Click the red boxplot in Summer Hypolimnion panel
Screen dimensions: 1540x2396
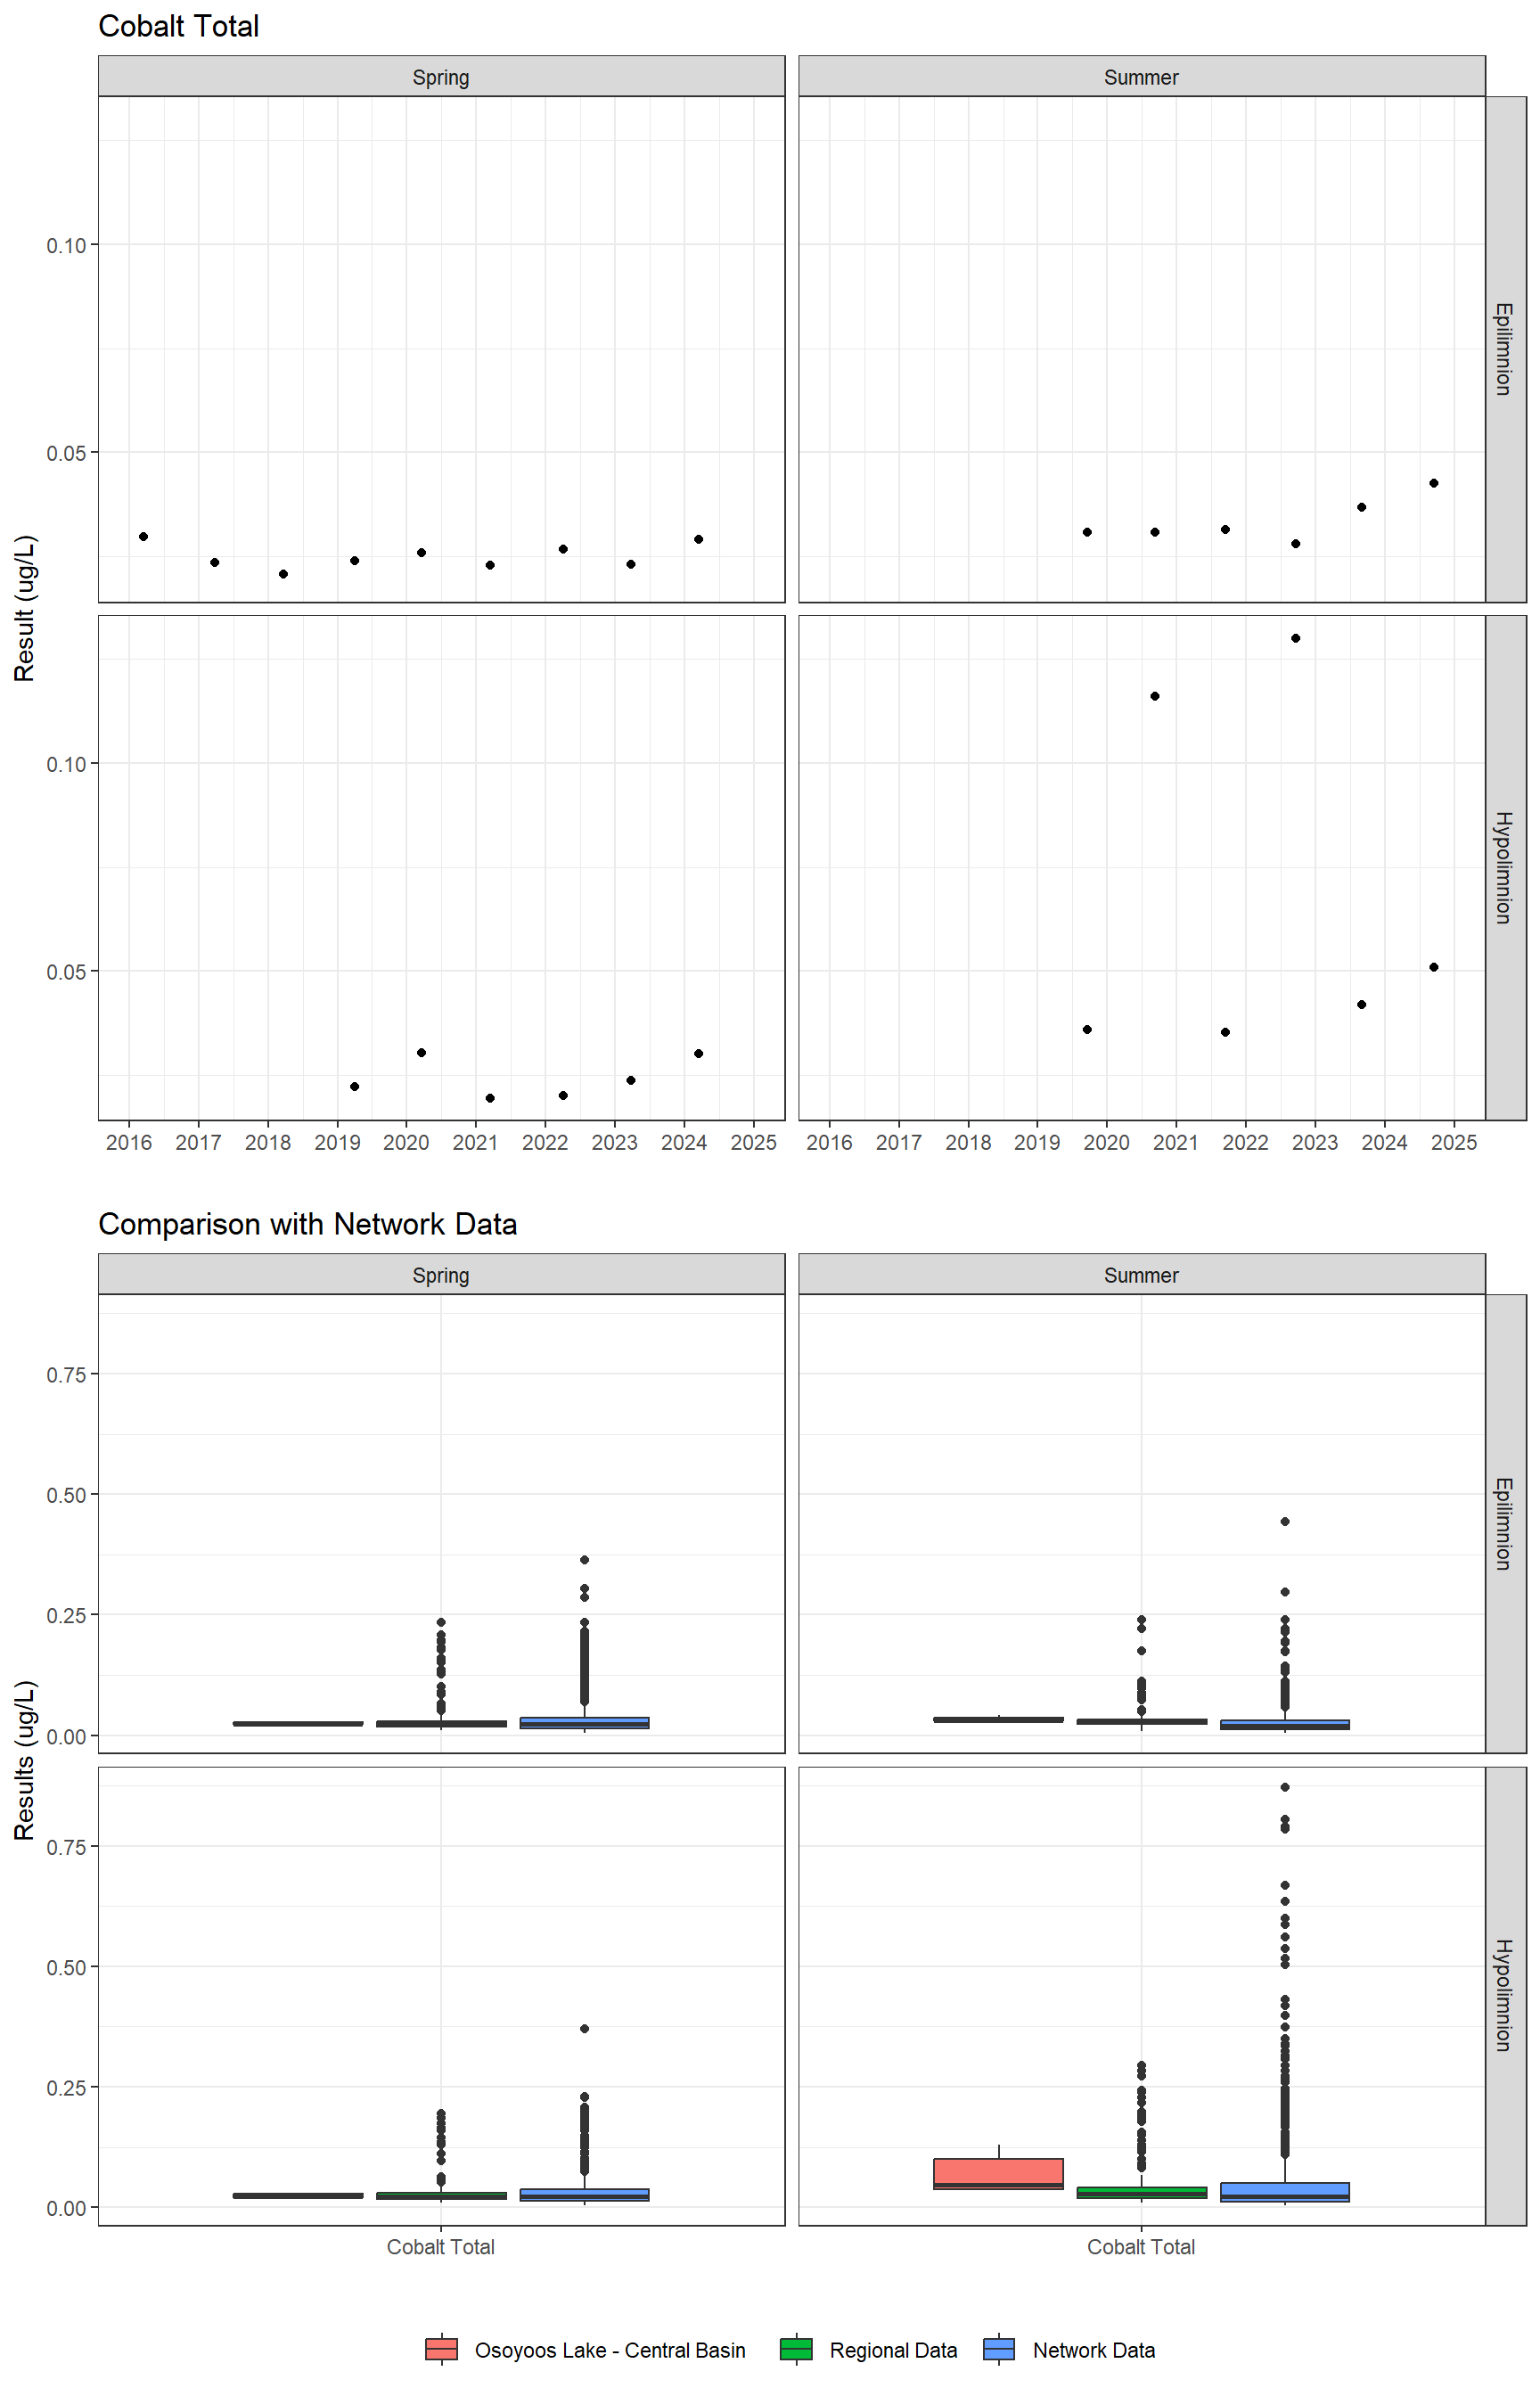(x=998, y=2173)
